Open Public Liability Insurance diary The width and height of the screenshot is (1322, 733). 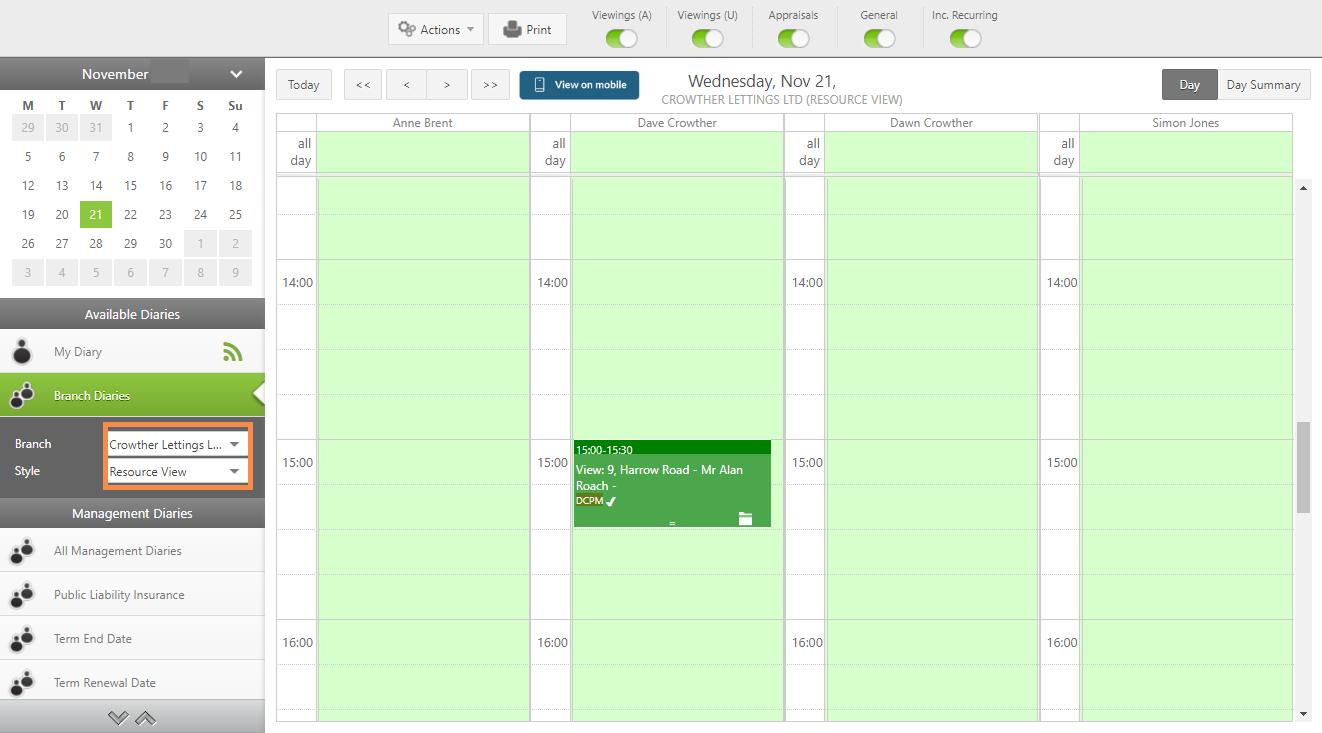coord(132,595)
